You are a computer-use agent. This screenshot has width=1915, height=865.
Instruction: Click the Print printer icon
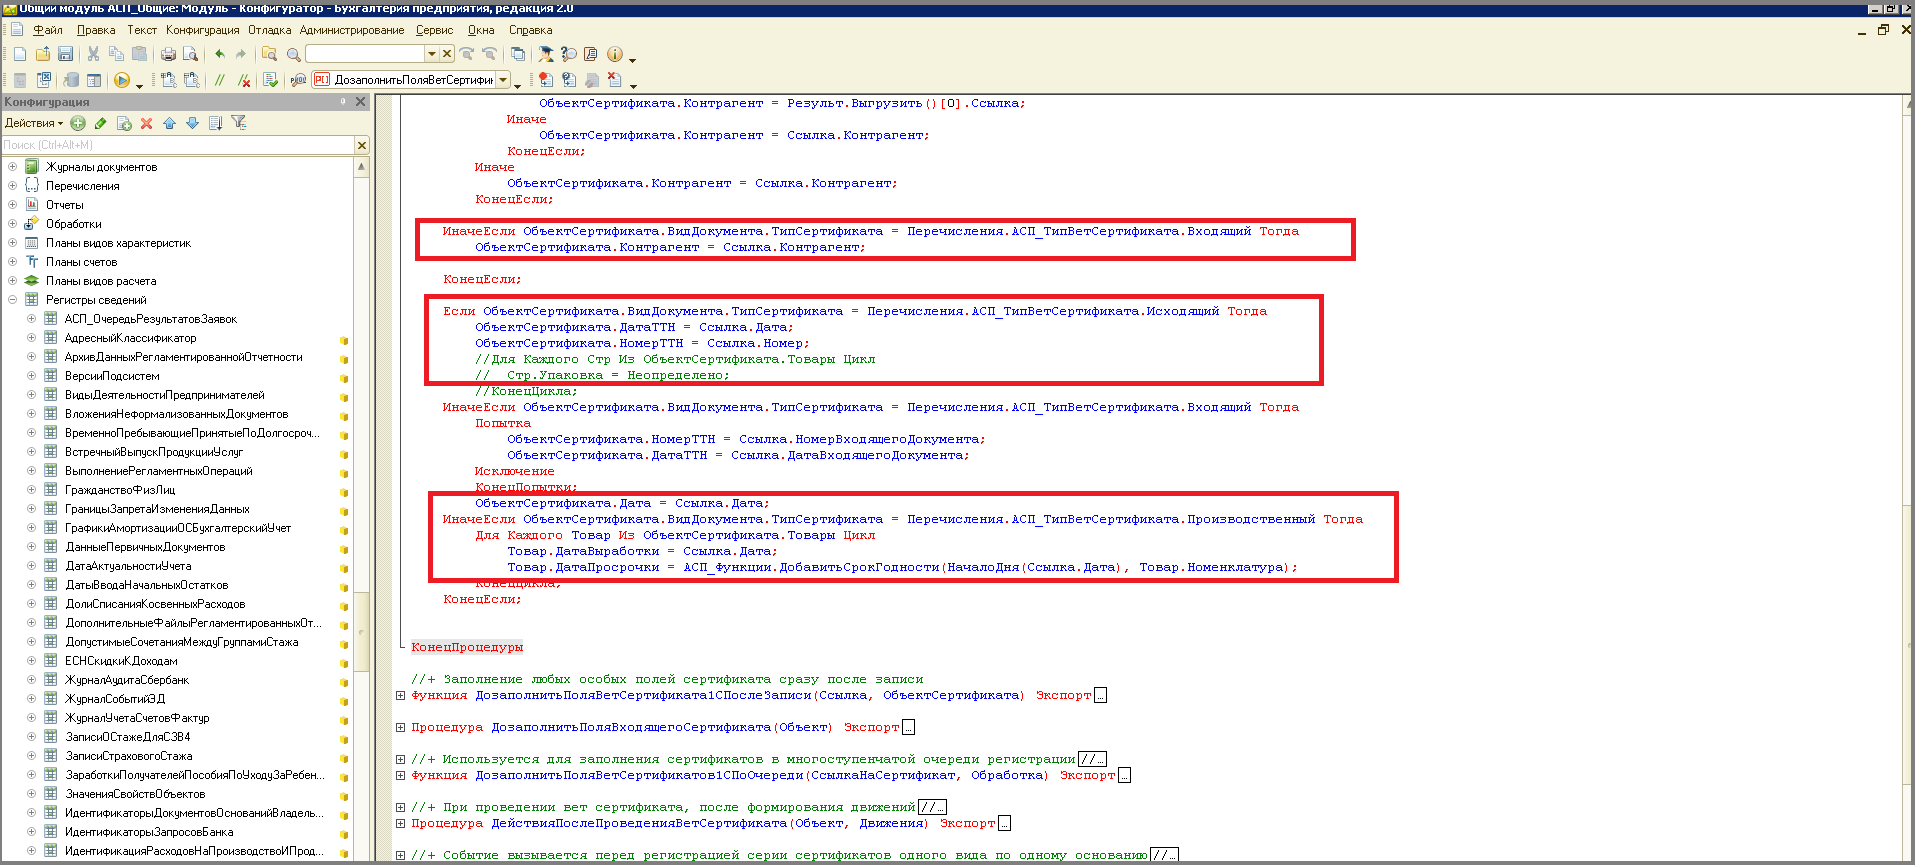(168, 54)
